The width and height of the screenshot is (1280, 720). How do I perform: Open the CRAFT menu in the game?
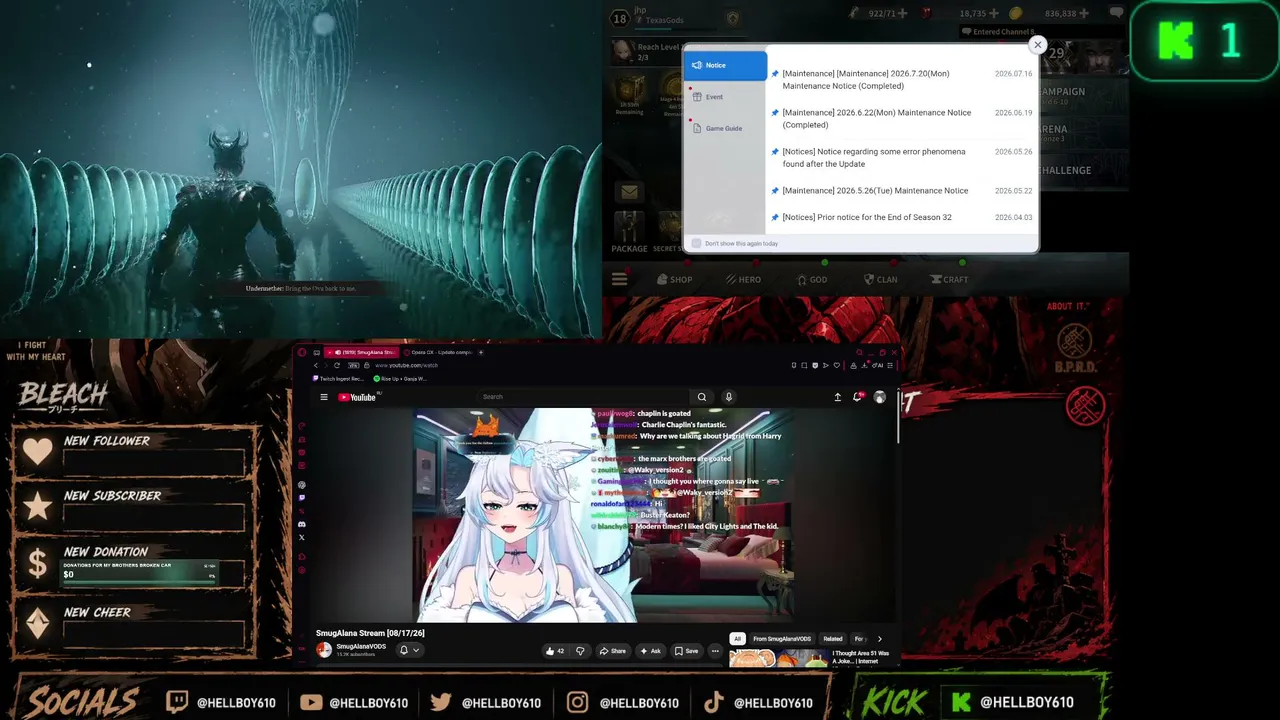coord(949,279)
